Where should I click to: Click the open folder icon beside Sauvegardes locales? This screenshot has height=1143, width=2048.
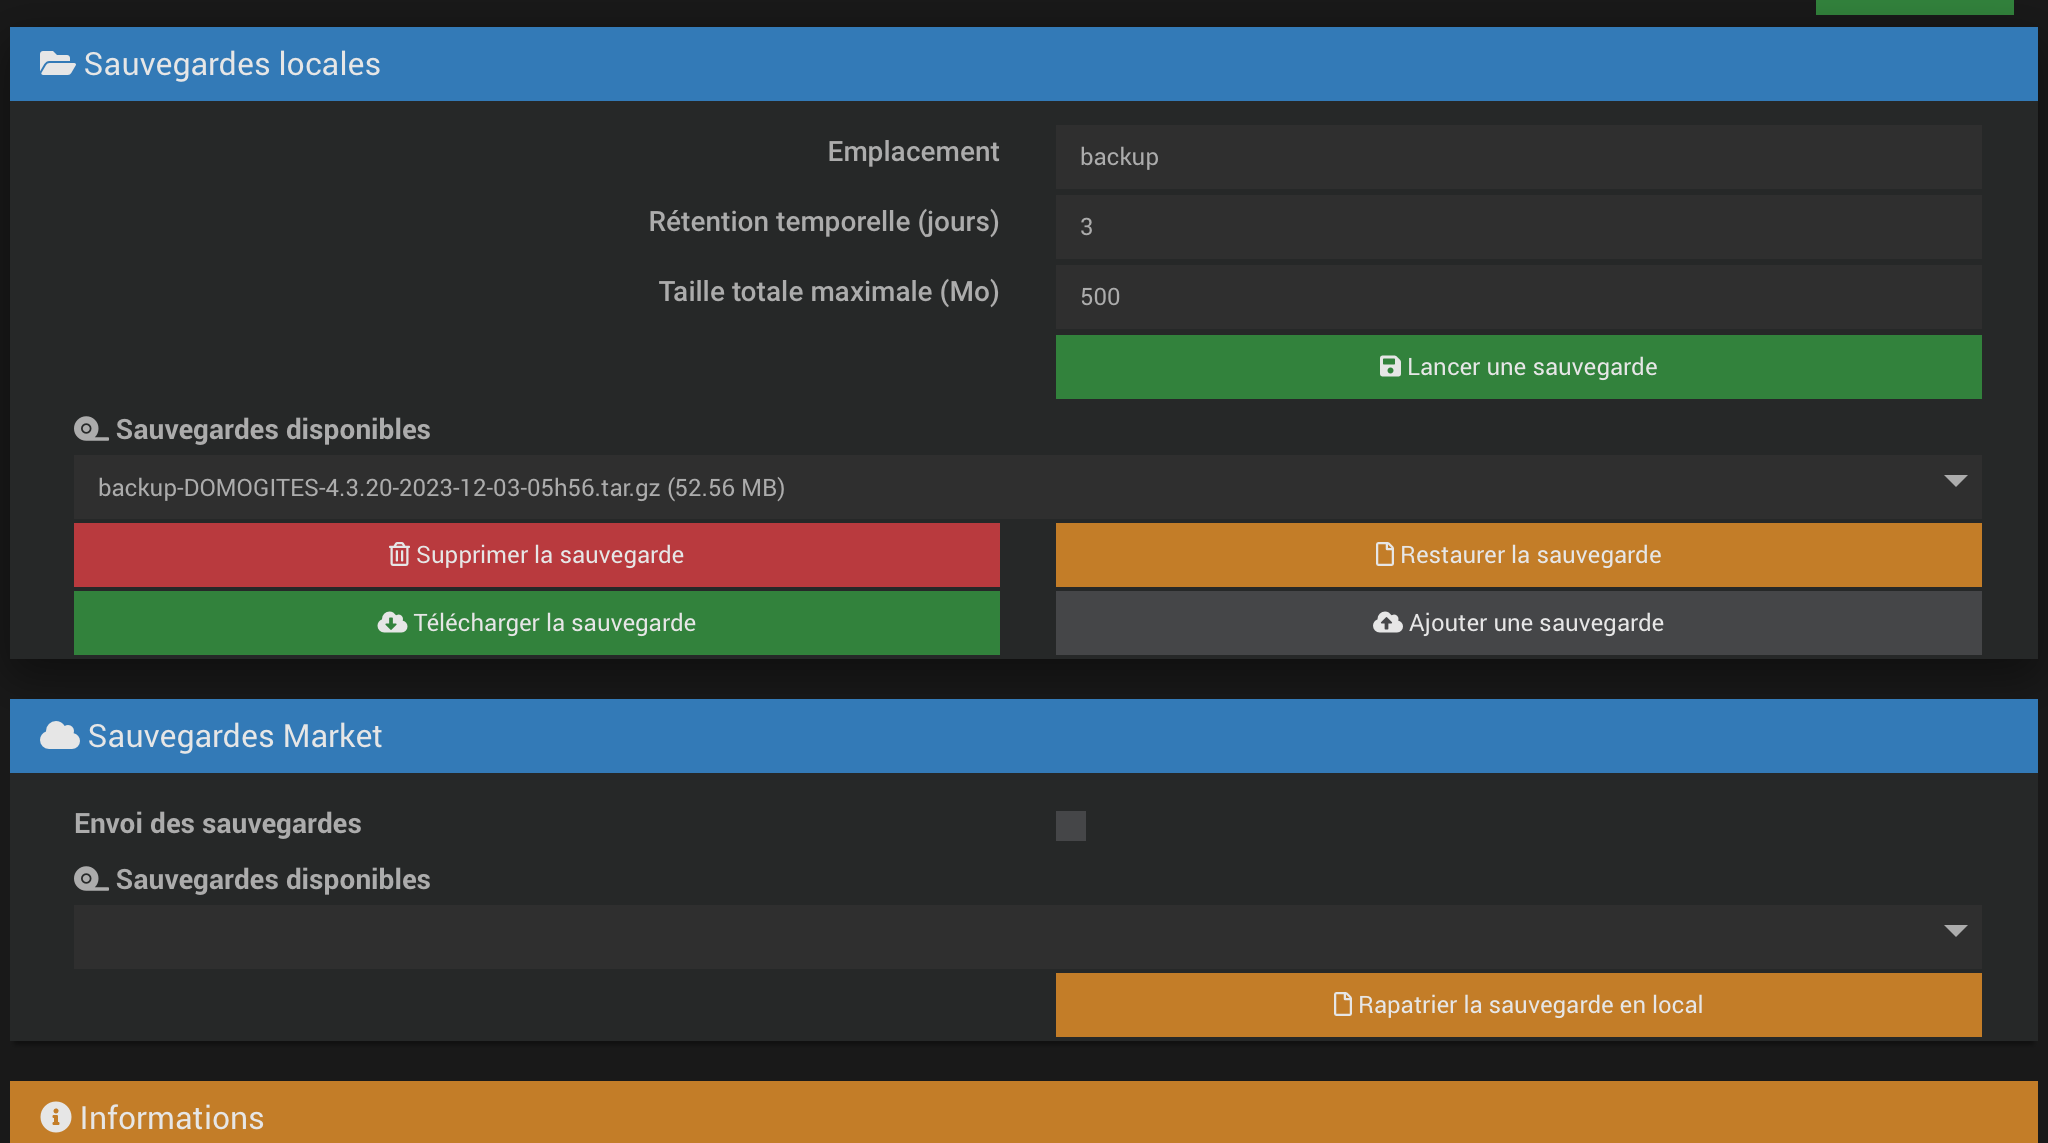[57, 64]
